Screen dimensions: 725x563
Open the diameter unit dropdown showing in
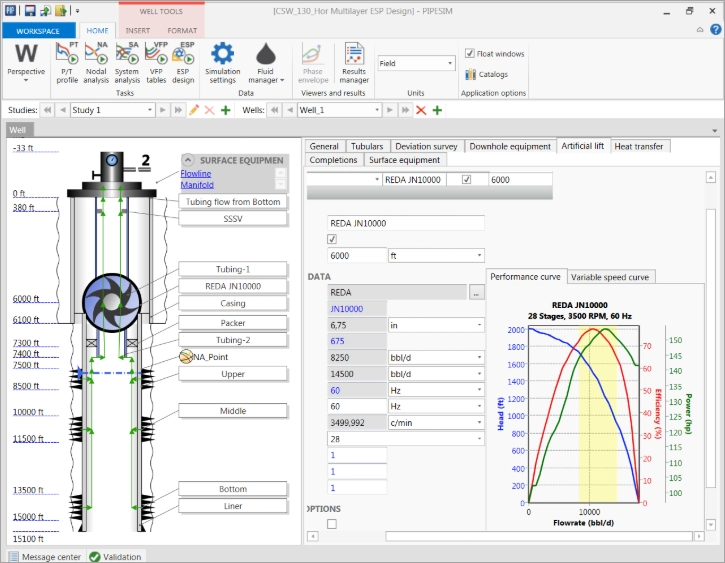click(x=436, y=325)
